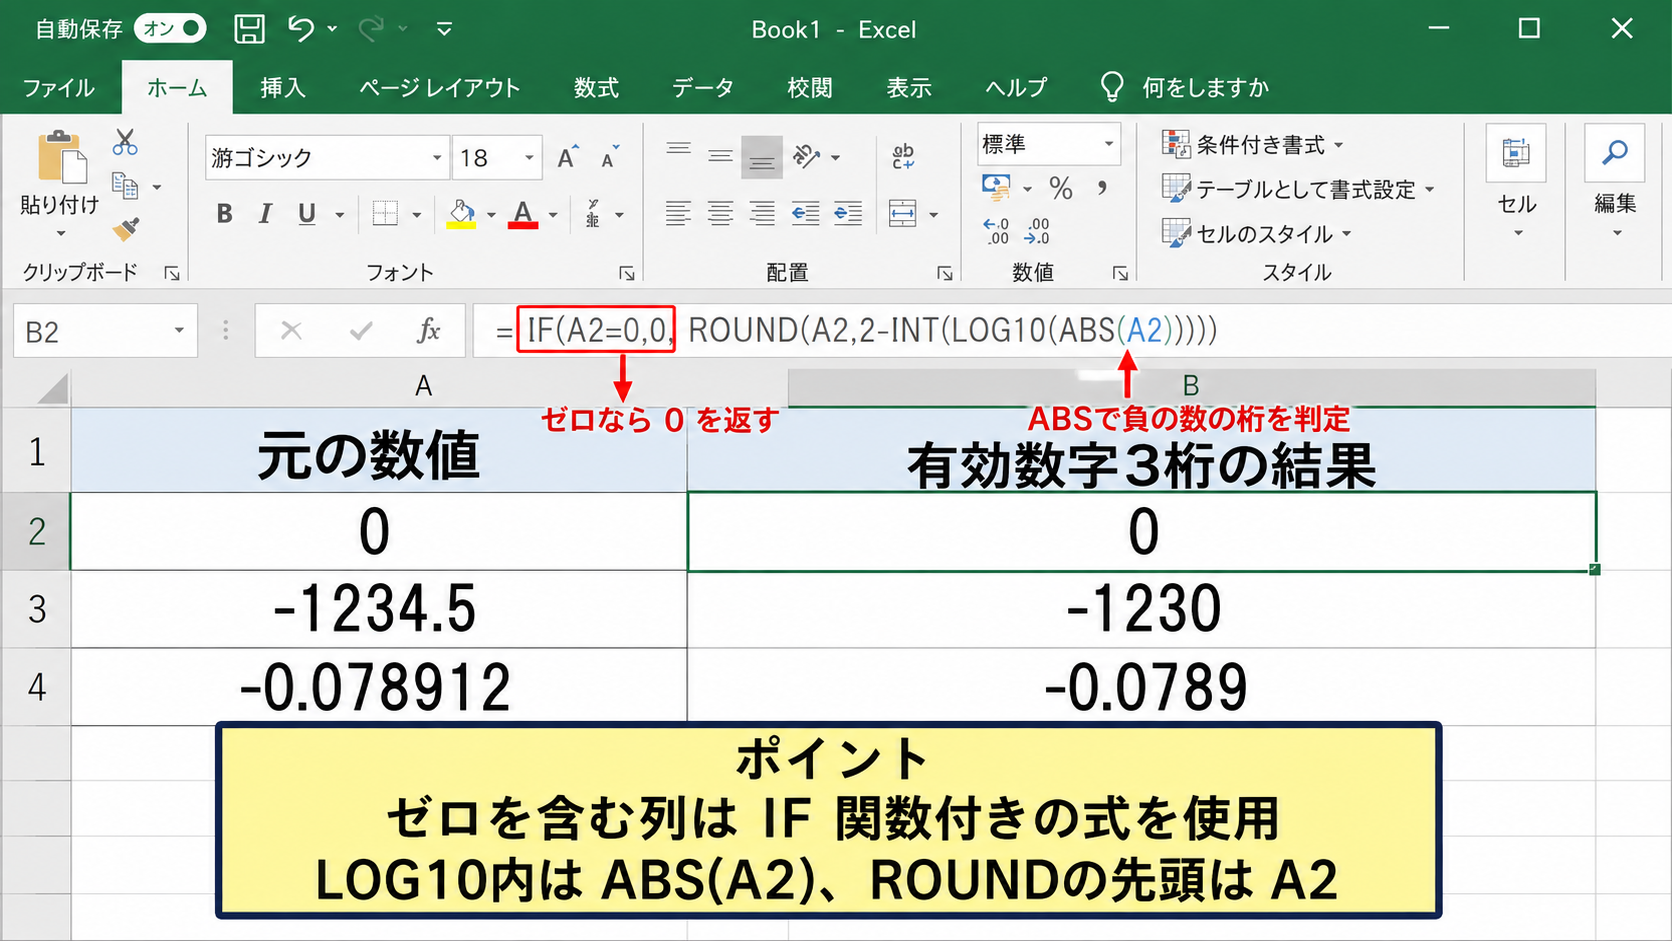Select cell containing -1234.5

coord(378,609)
